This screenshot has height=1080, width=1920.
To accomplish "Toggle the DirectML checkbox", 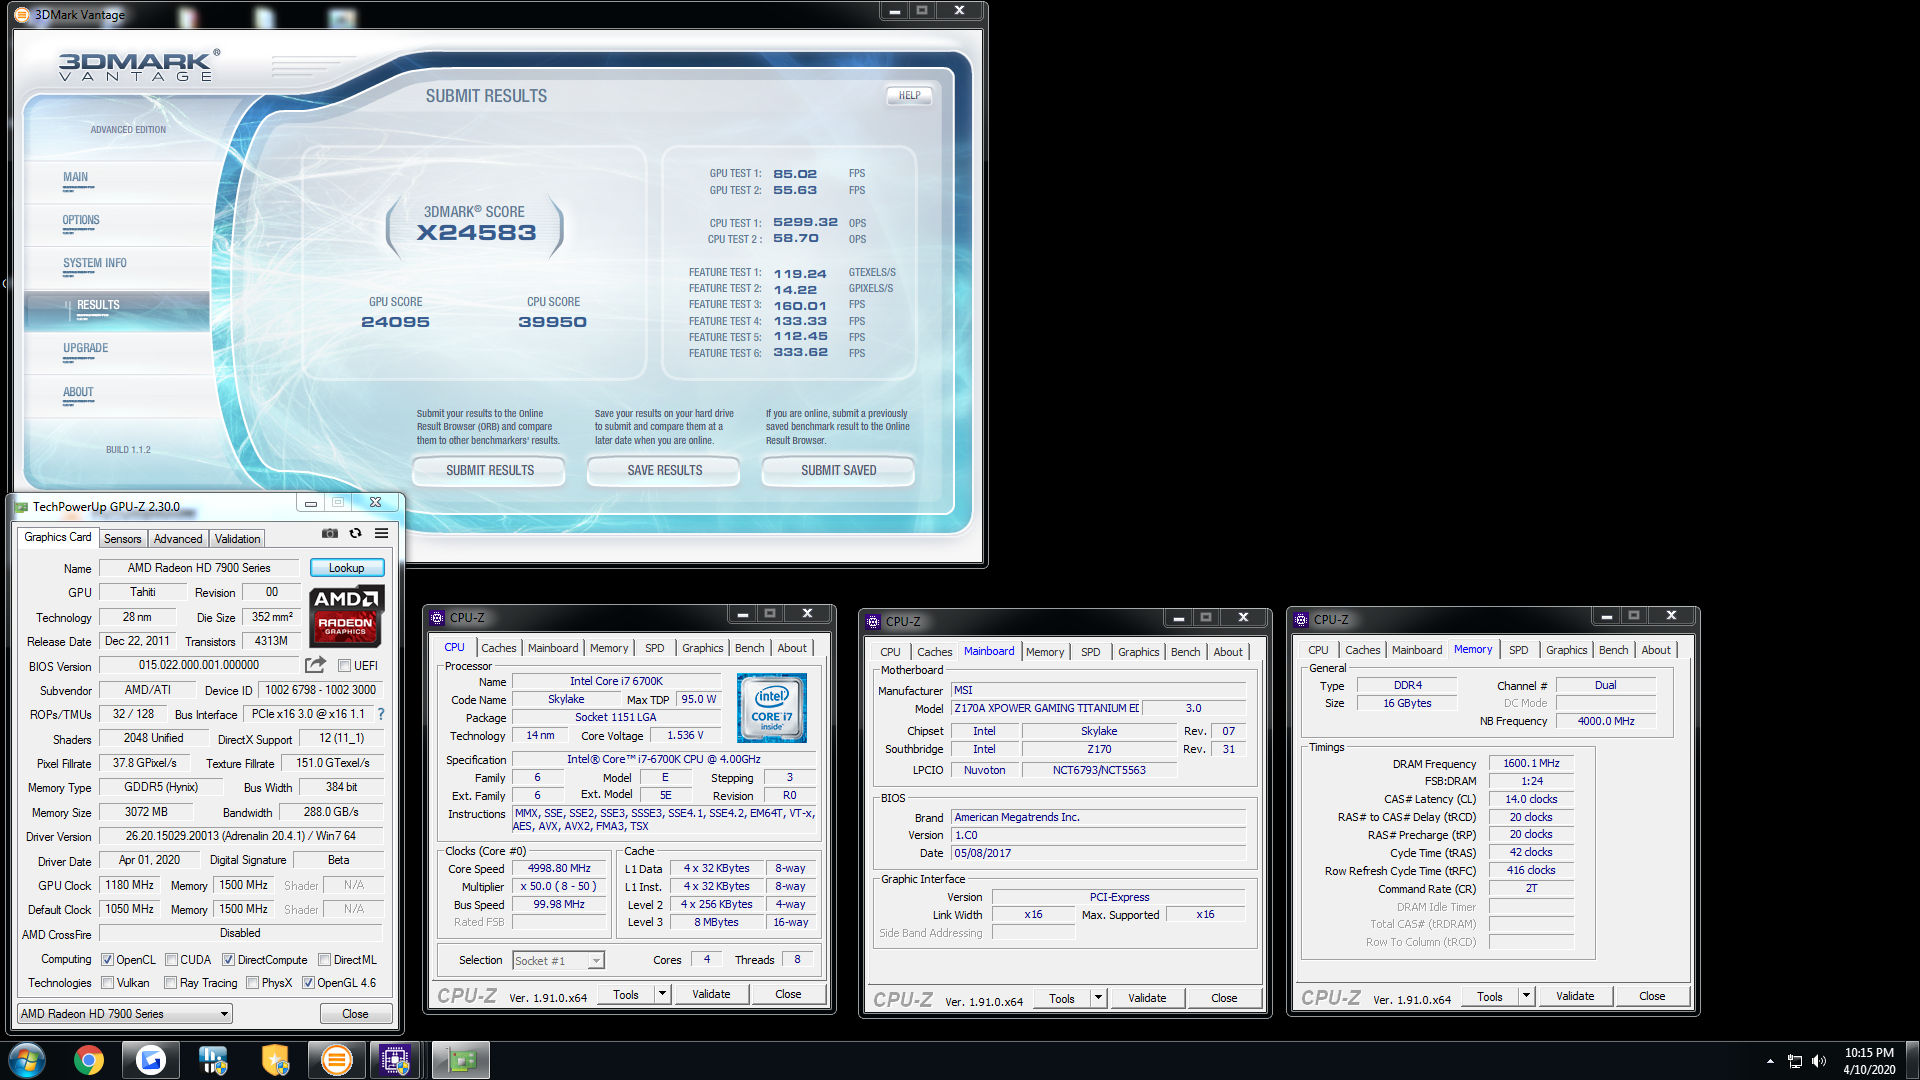I will [x=324, y=960].
